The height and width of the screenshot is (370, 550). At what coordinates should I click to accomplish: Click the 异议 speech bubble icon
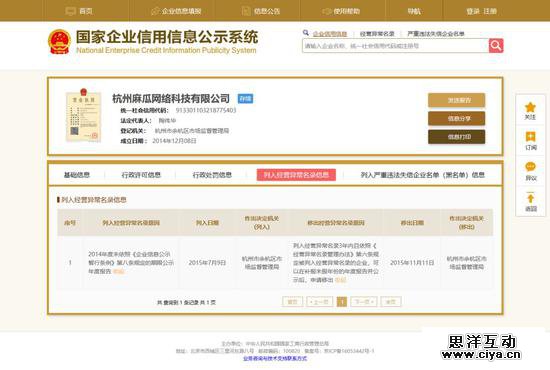(530, 167)
